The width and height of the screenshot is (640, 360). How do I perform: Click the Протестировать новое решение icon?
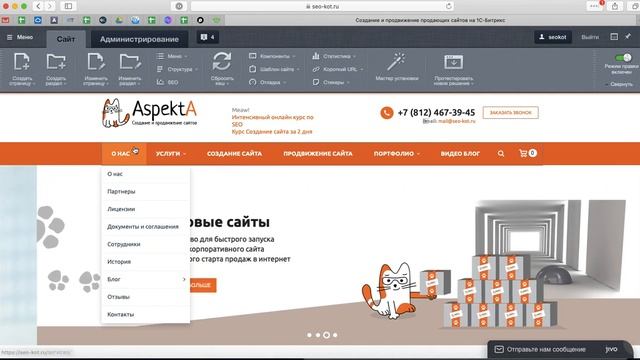(453, 62)
